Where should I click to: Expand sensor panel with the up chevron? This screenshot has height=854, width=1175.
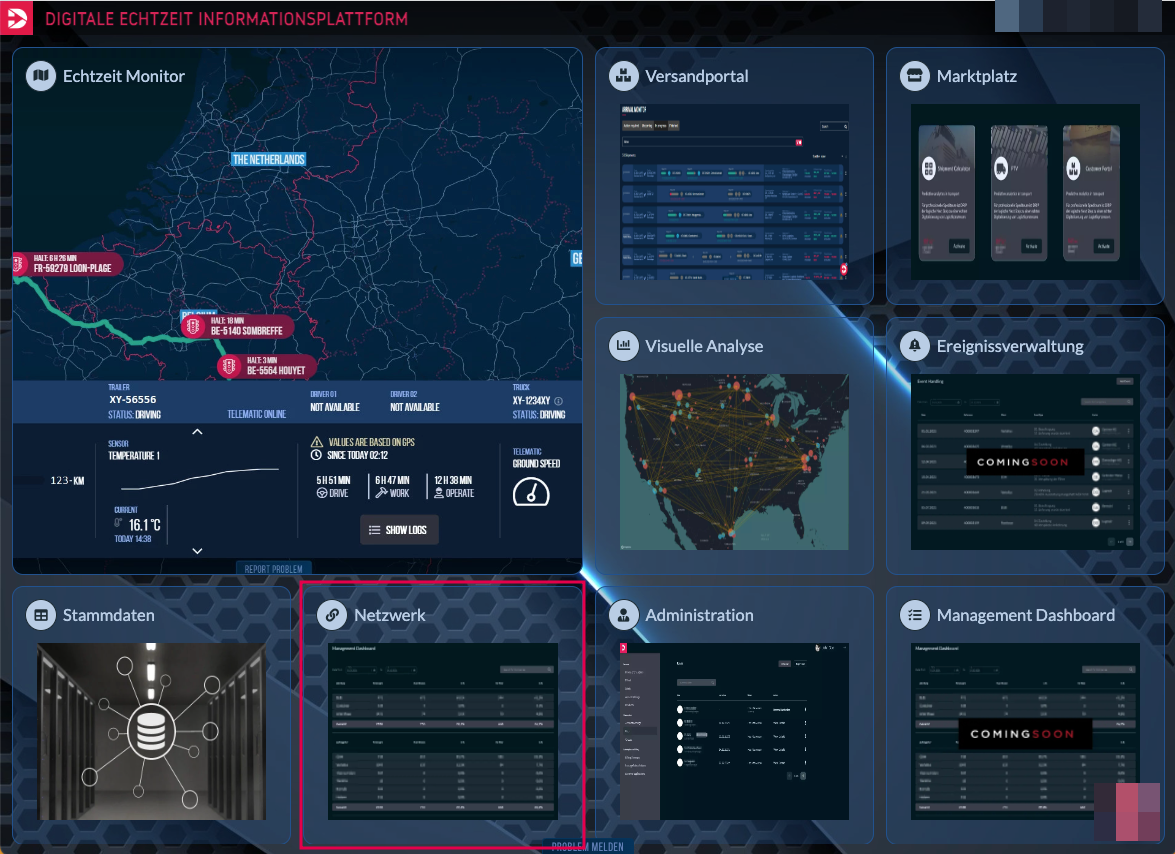pyautogui.click(x=197, y=432)
